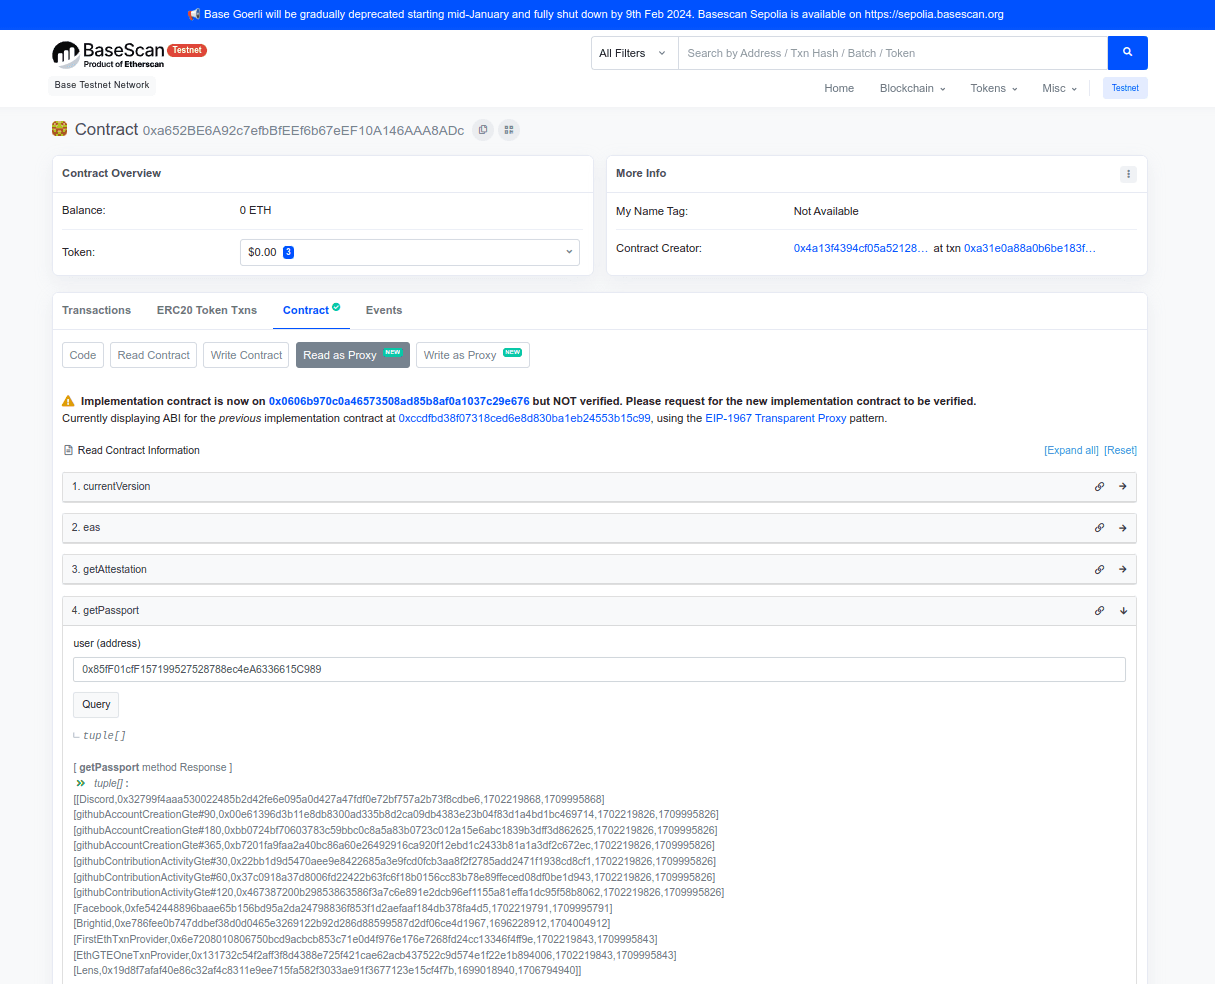
Task: Open the Blockchain navigation menu
Action: click(x=911, y=88)
